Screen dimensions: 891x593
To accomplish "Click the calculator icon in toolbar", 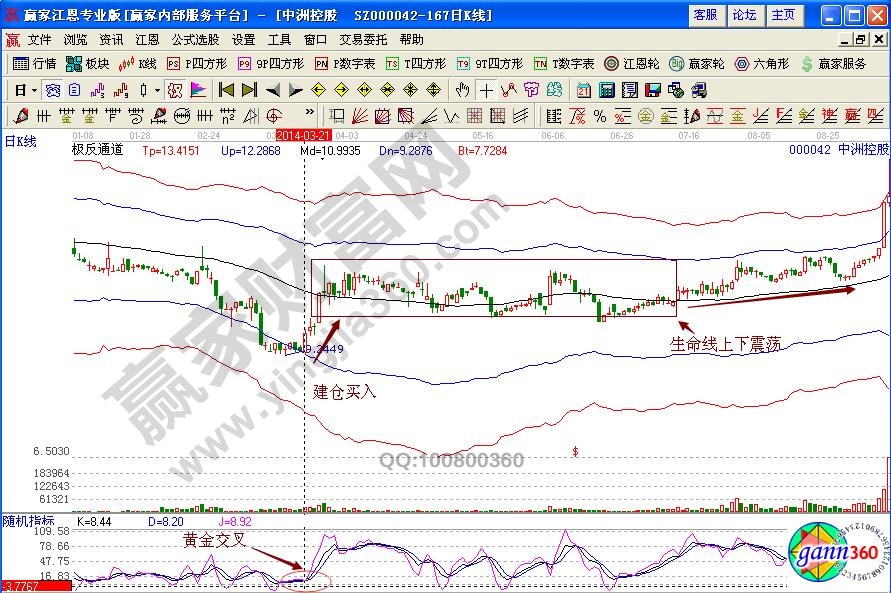I will 605,90.
